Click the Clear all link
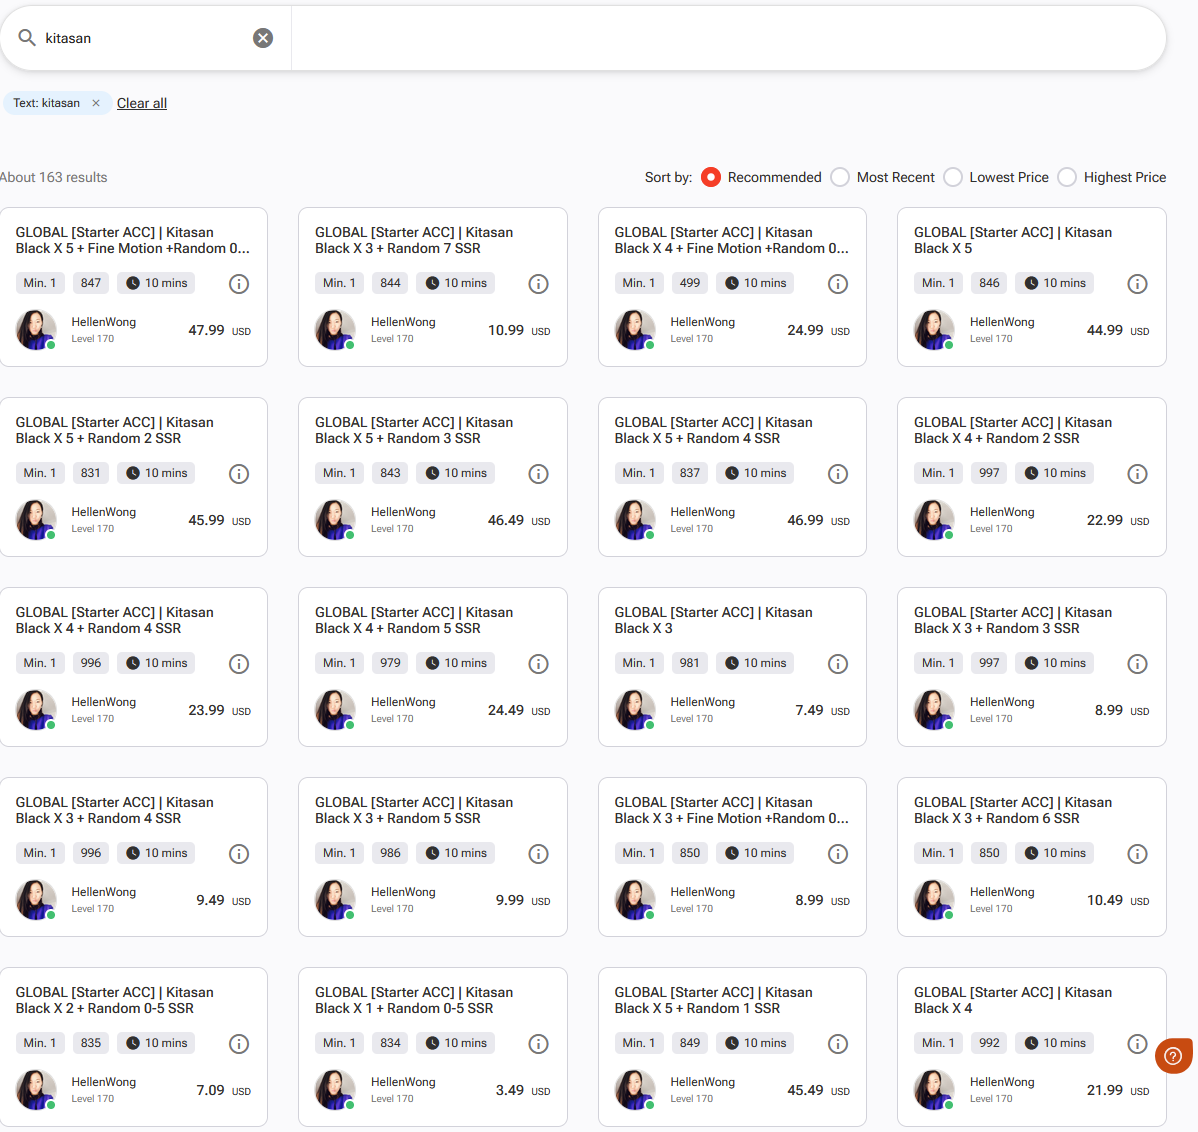 click(x=141, y=103)
